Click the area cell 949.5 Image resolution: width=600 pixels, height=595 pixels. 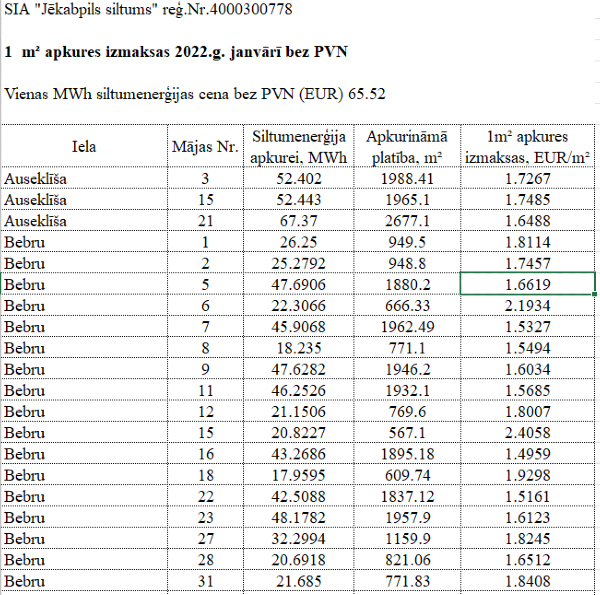point(407,242)
